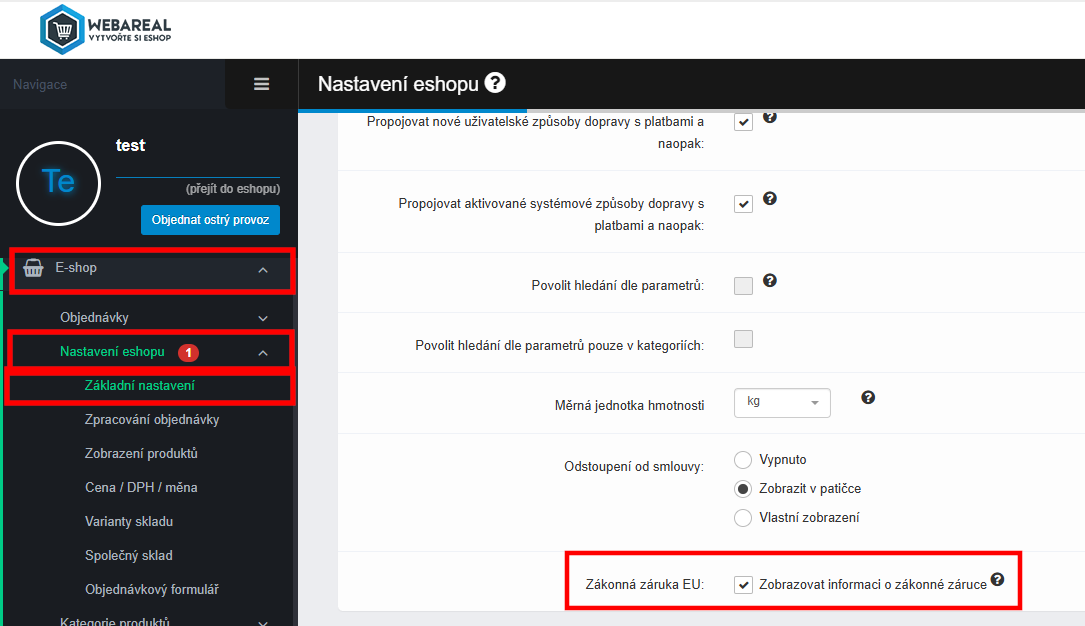Click the Webareal logo
This screenshot has height=626, width=1085.
coord(105,30)
